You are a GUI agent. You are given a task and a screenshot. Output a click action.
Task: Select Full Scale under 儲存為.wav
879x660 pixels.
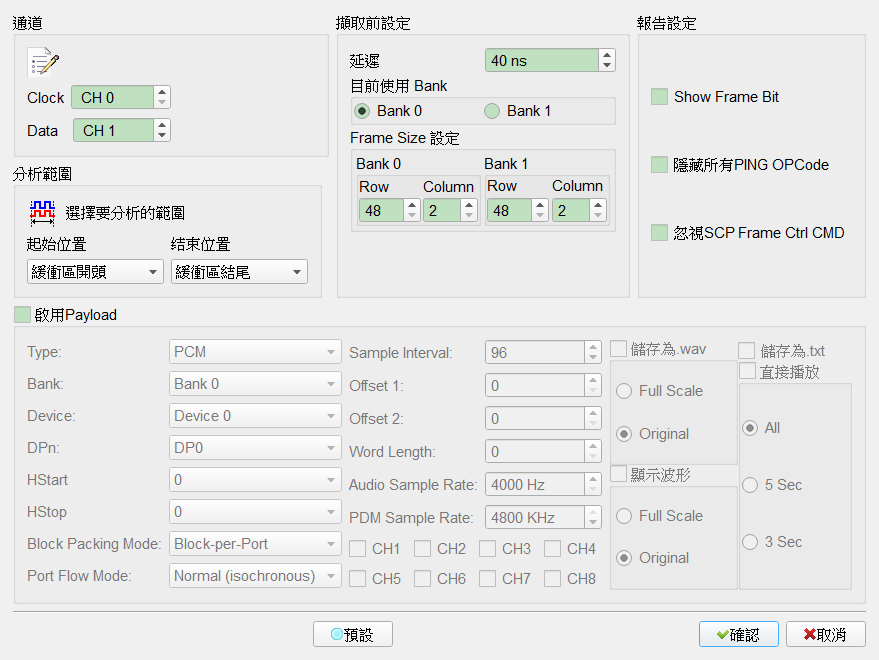[x=624, y=391]
